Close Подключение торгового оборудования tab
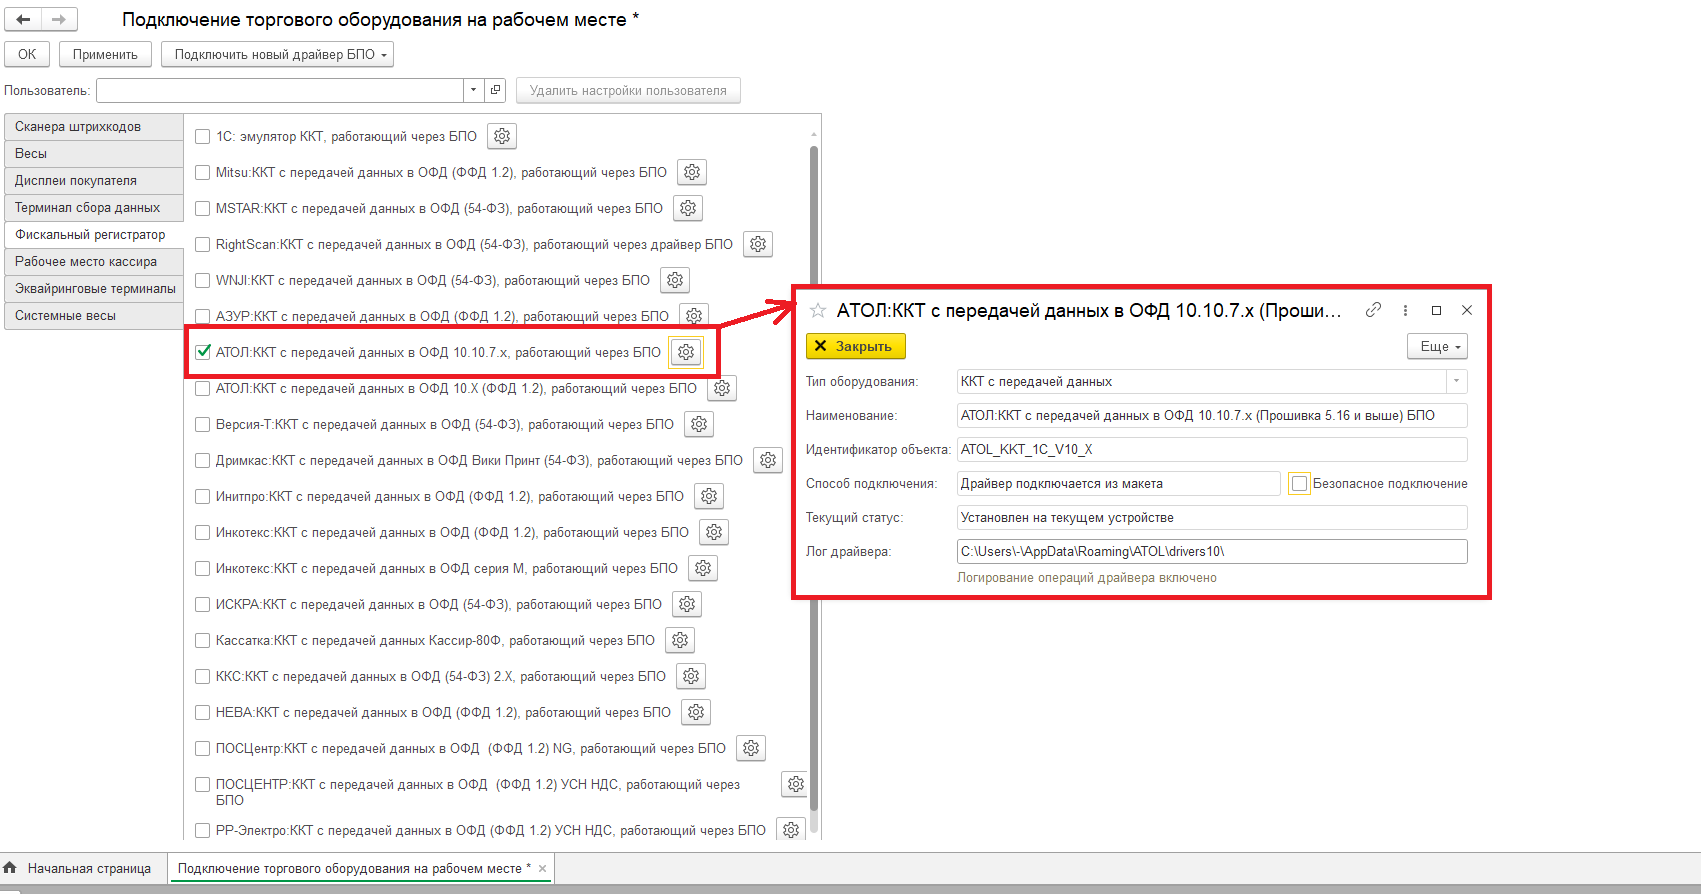This screenshot has height=894, width=1701. [x=543, y=868]
